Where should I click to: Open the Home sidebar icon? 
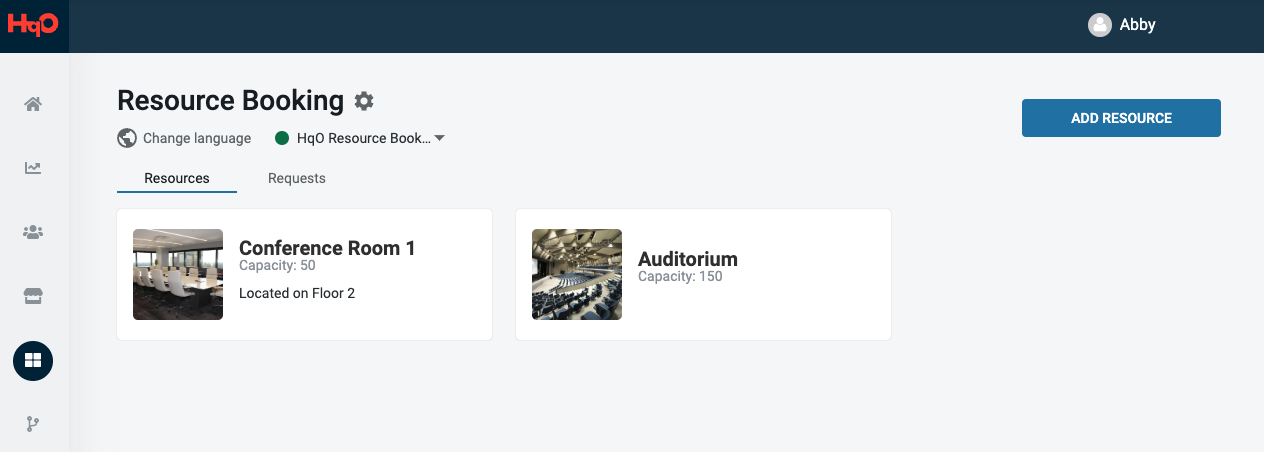(x=33, y=104)
